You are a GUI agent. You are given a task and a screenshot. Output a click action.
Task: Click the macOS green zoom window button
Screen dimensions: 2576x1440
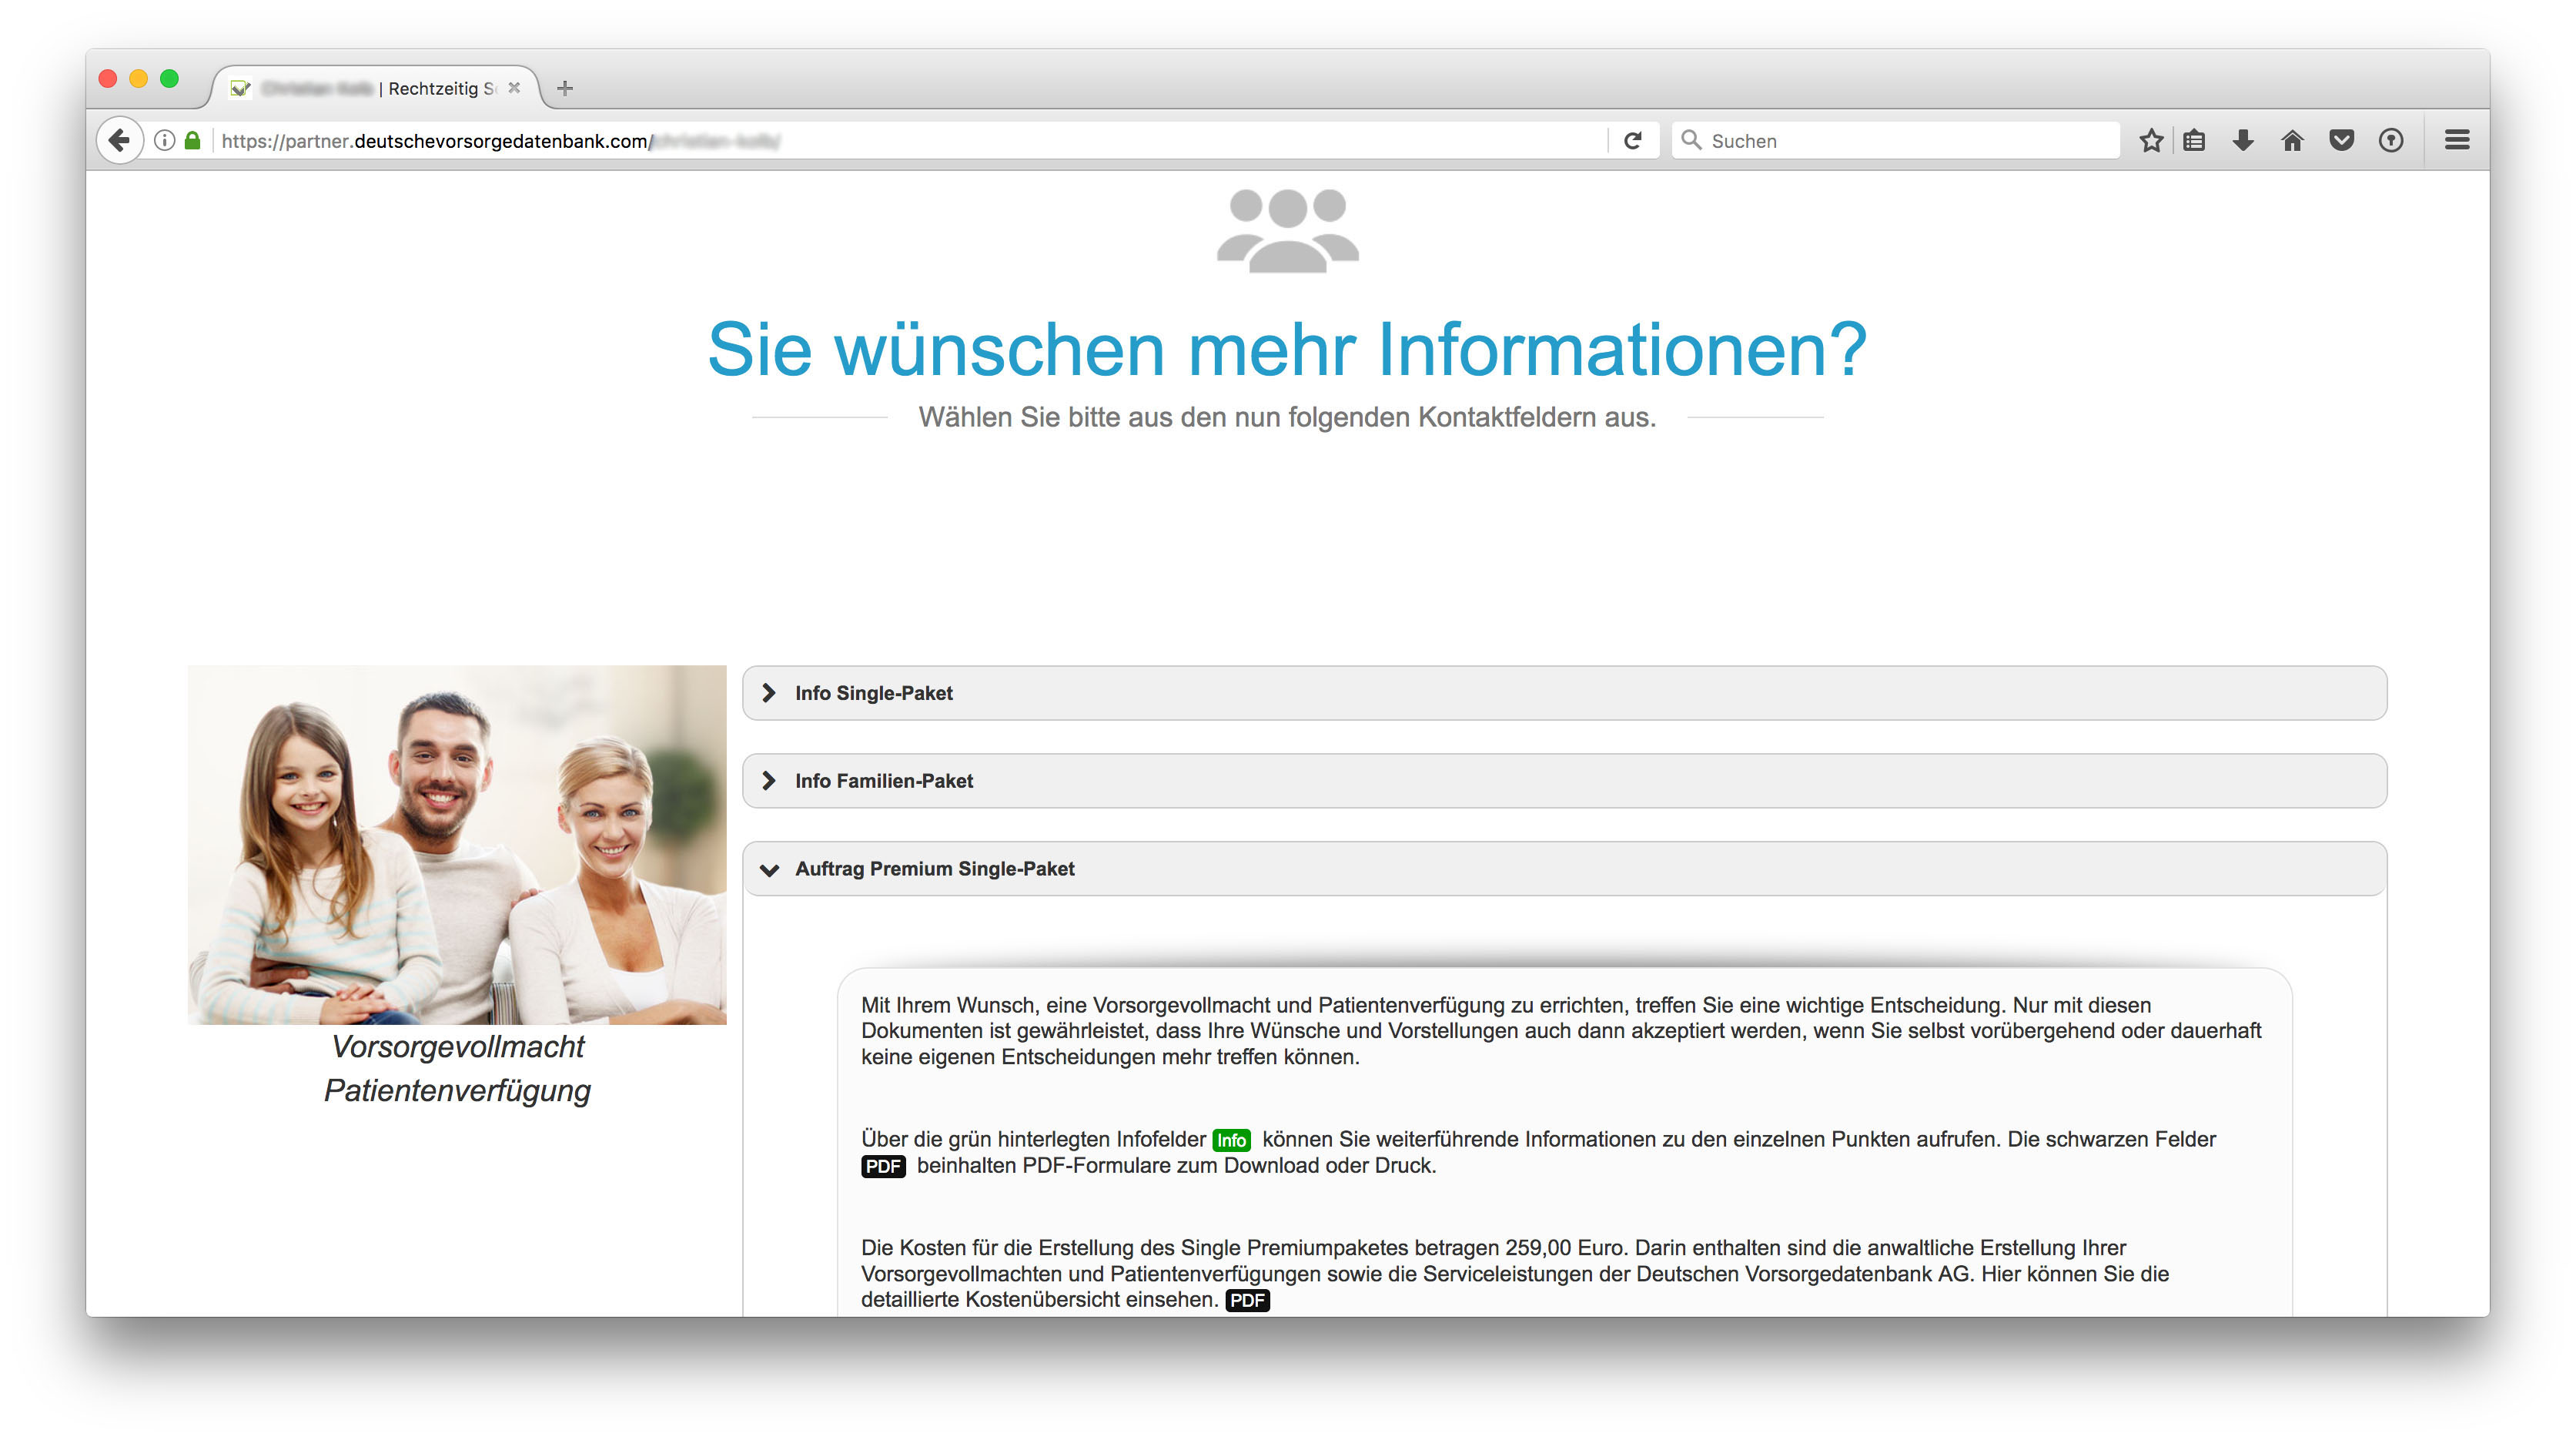[170, 78]
